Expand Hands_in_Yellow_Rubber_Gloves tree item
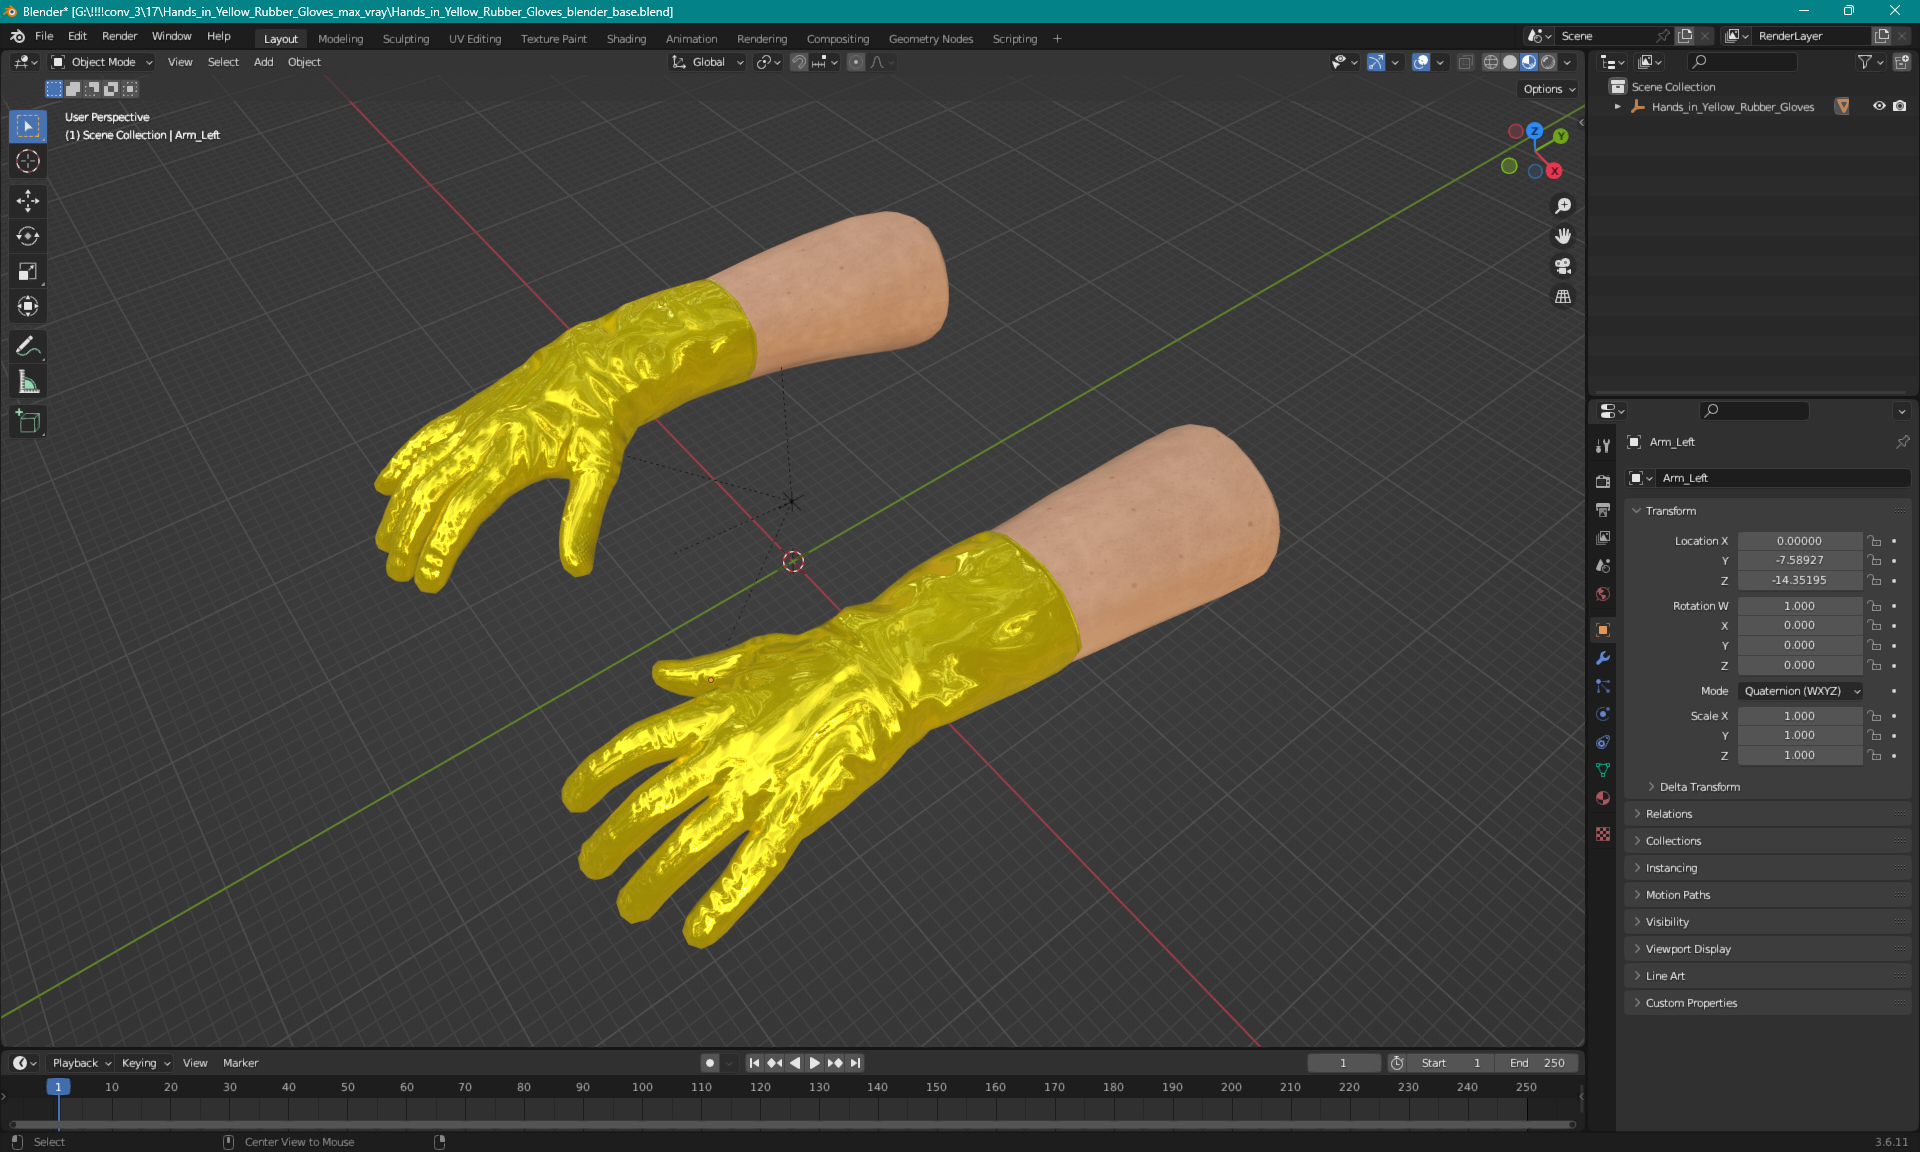The image size is (1920, 1152). pos(1617,106)
